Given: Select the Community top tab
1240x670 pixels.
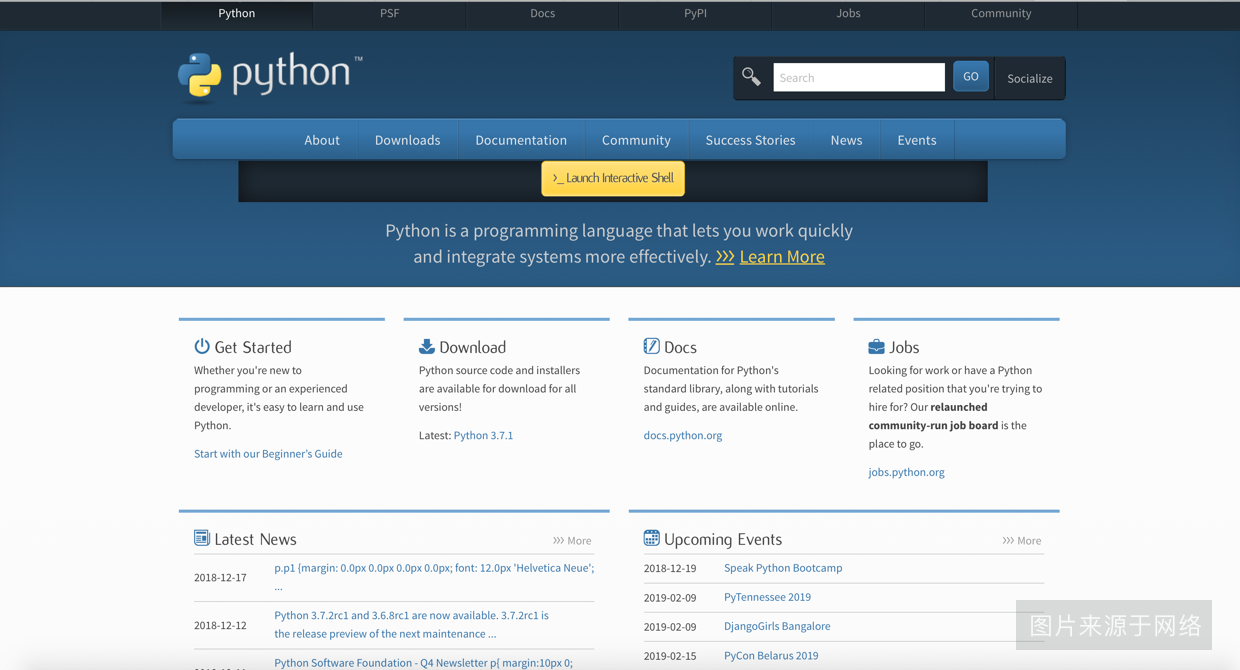Looking at the screenshot, I should 1001,14.
